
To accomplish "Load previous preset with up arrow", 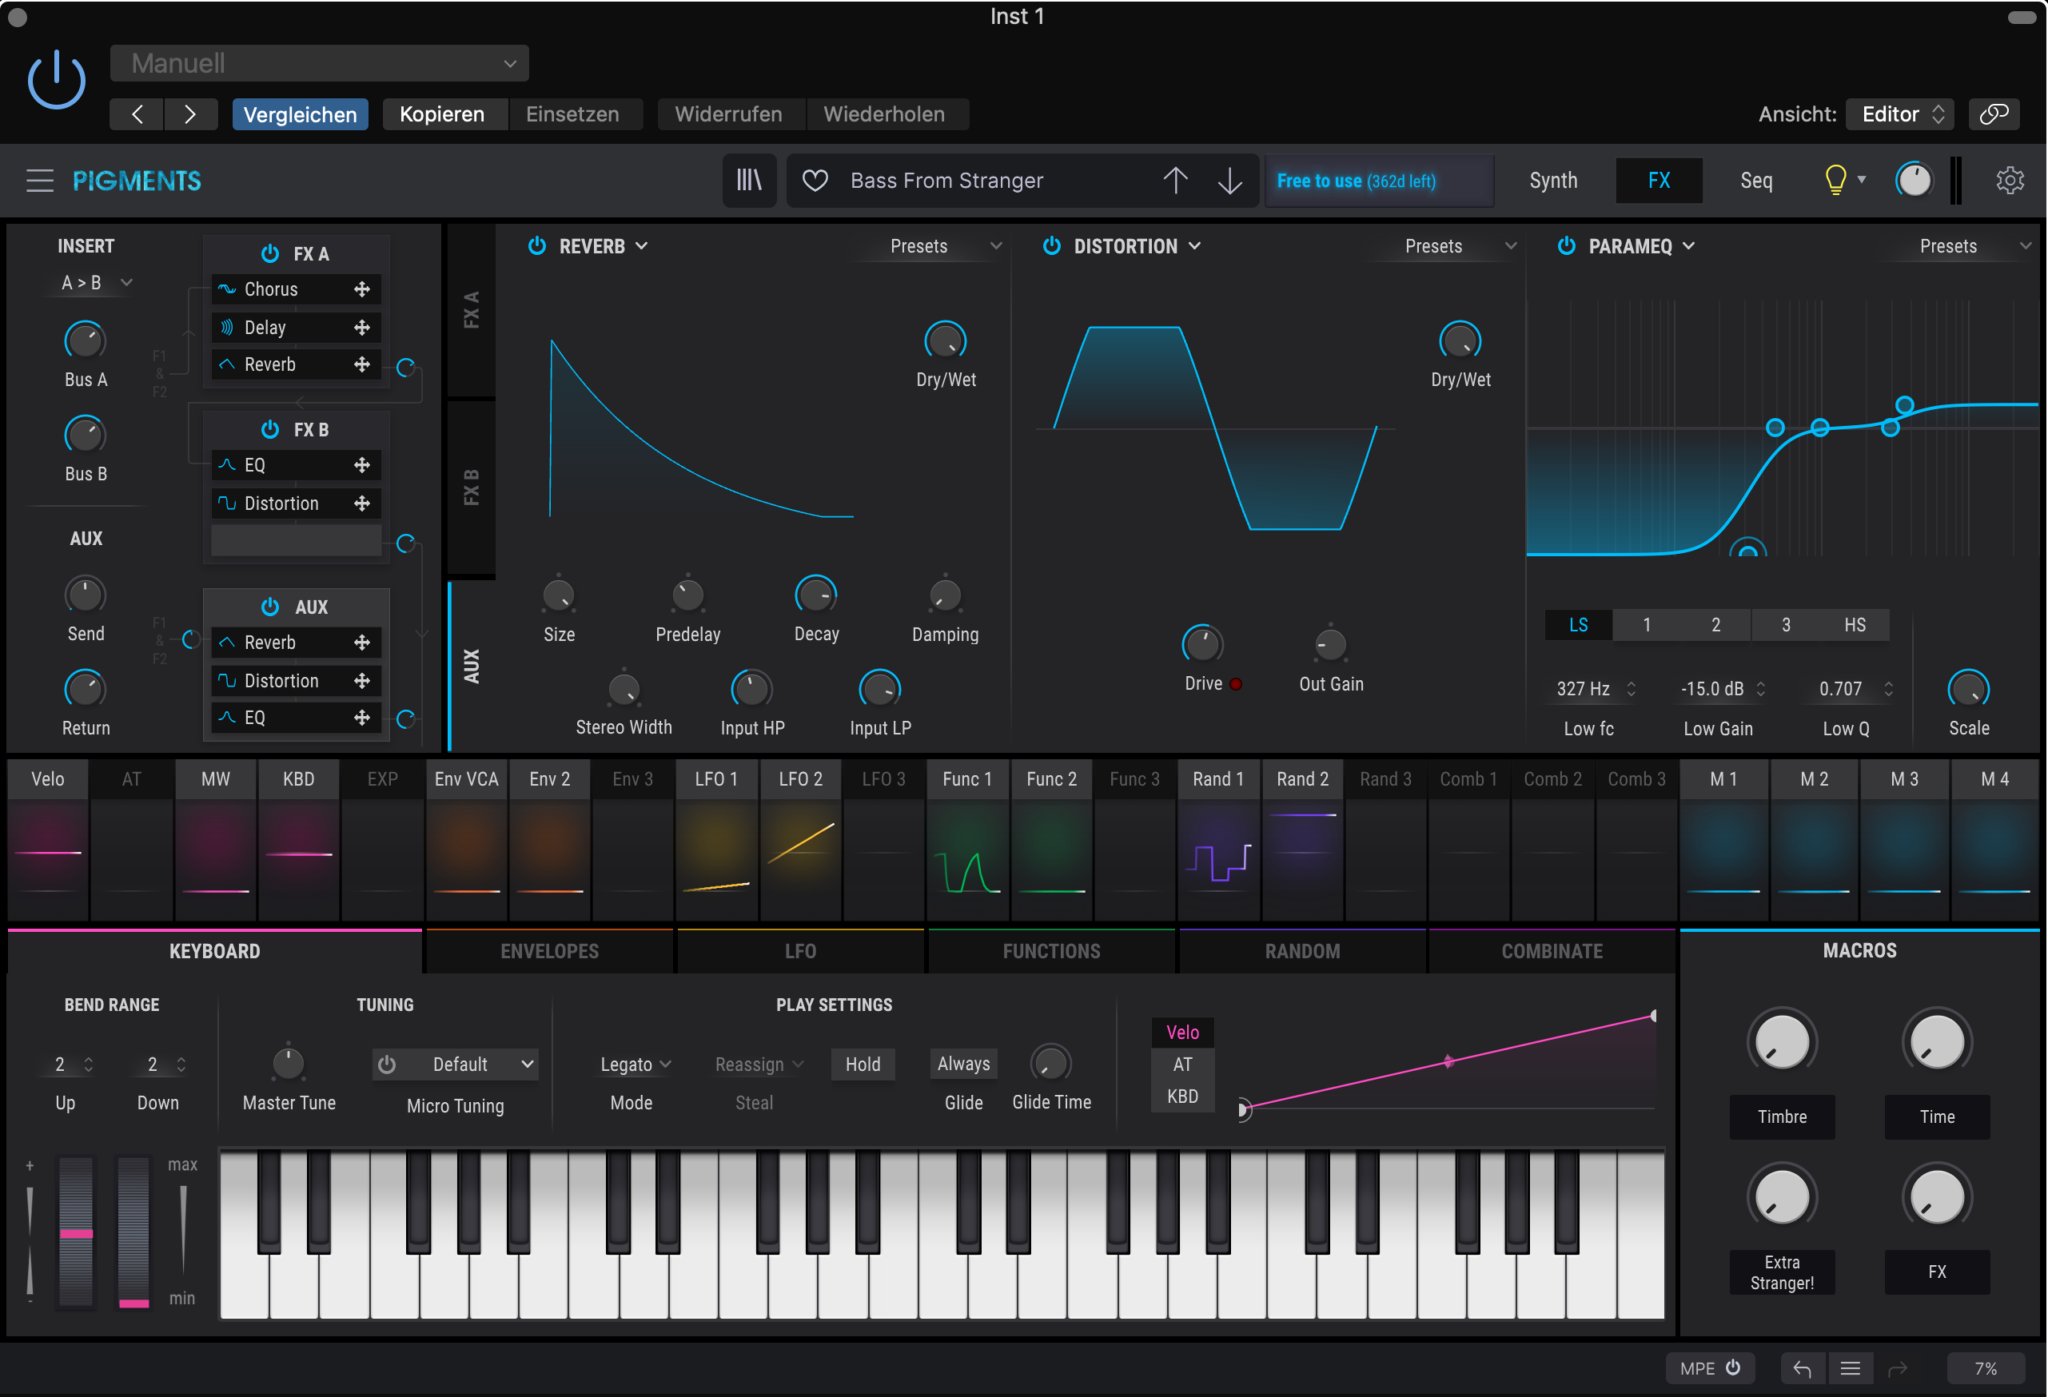I will point(1176,181).
